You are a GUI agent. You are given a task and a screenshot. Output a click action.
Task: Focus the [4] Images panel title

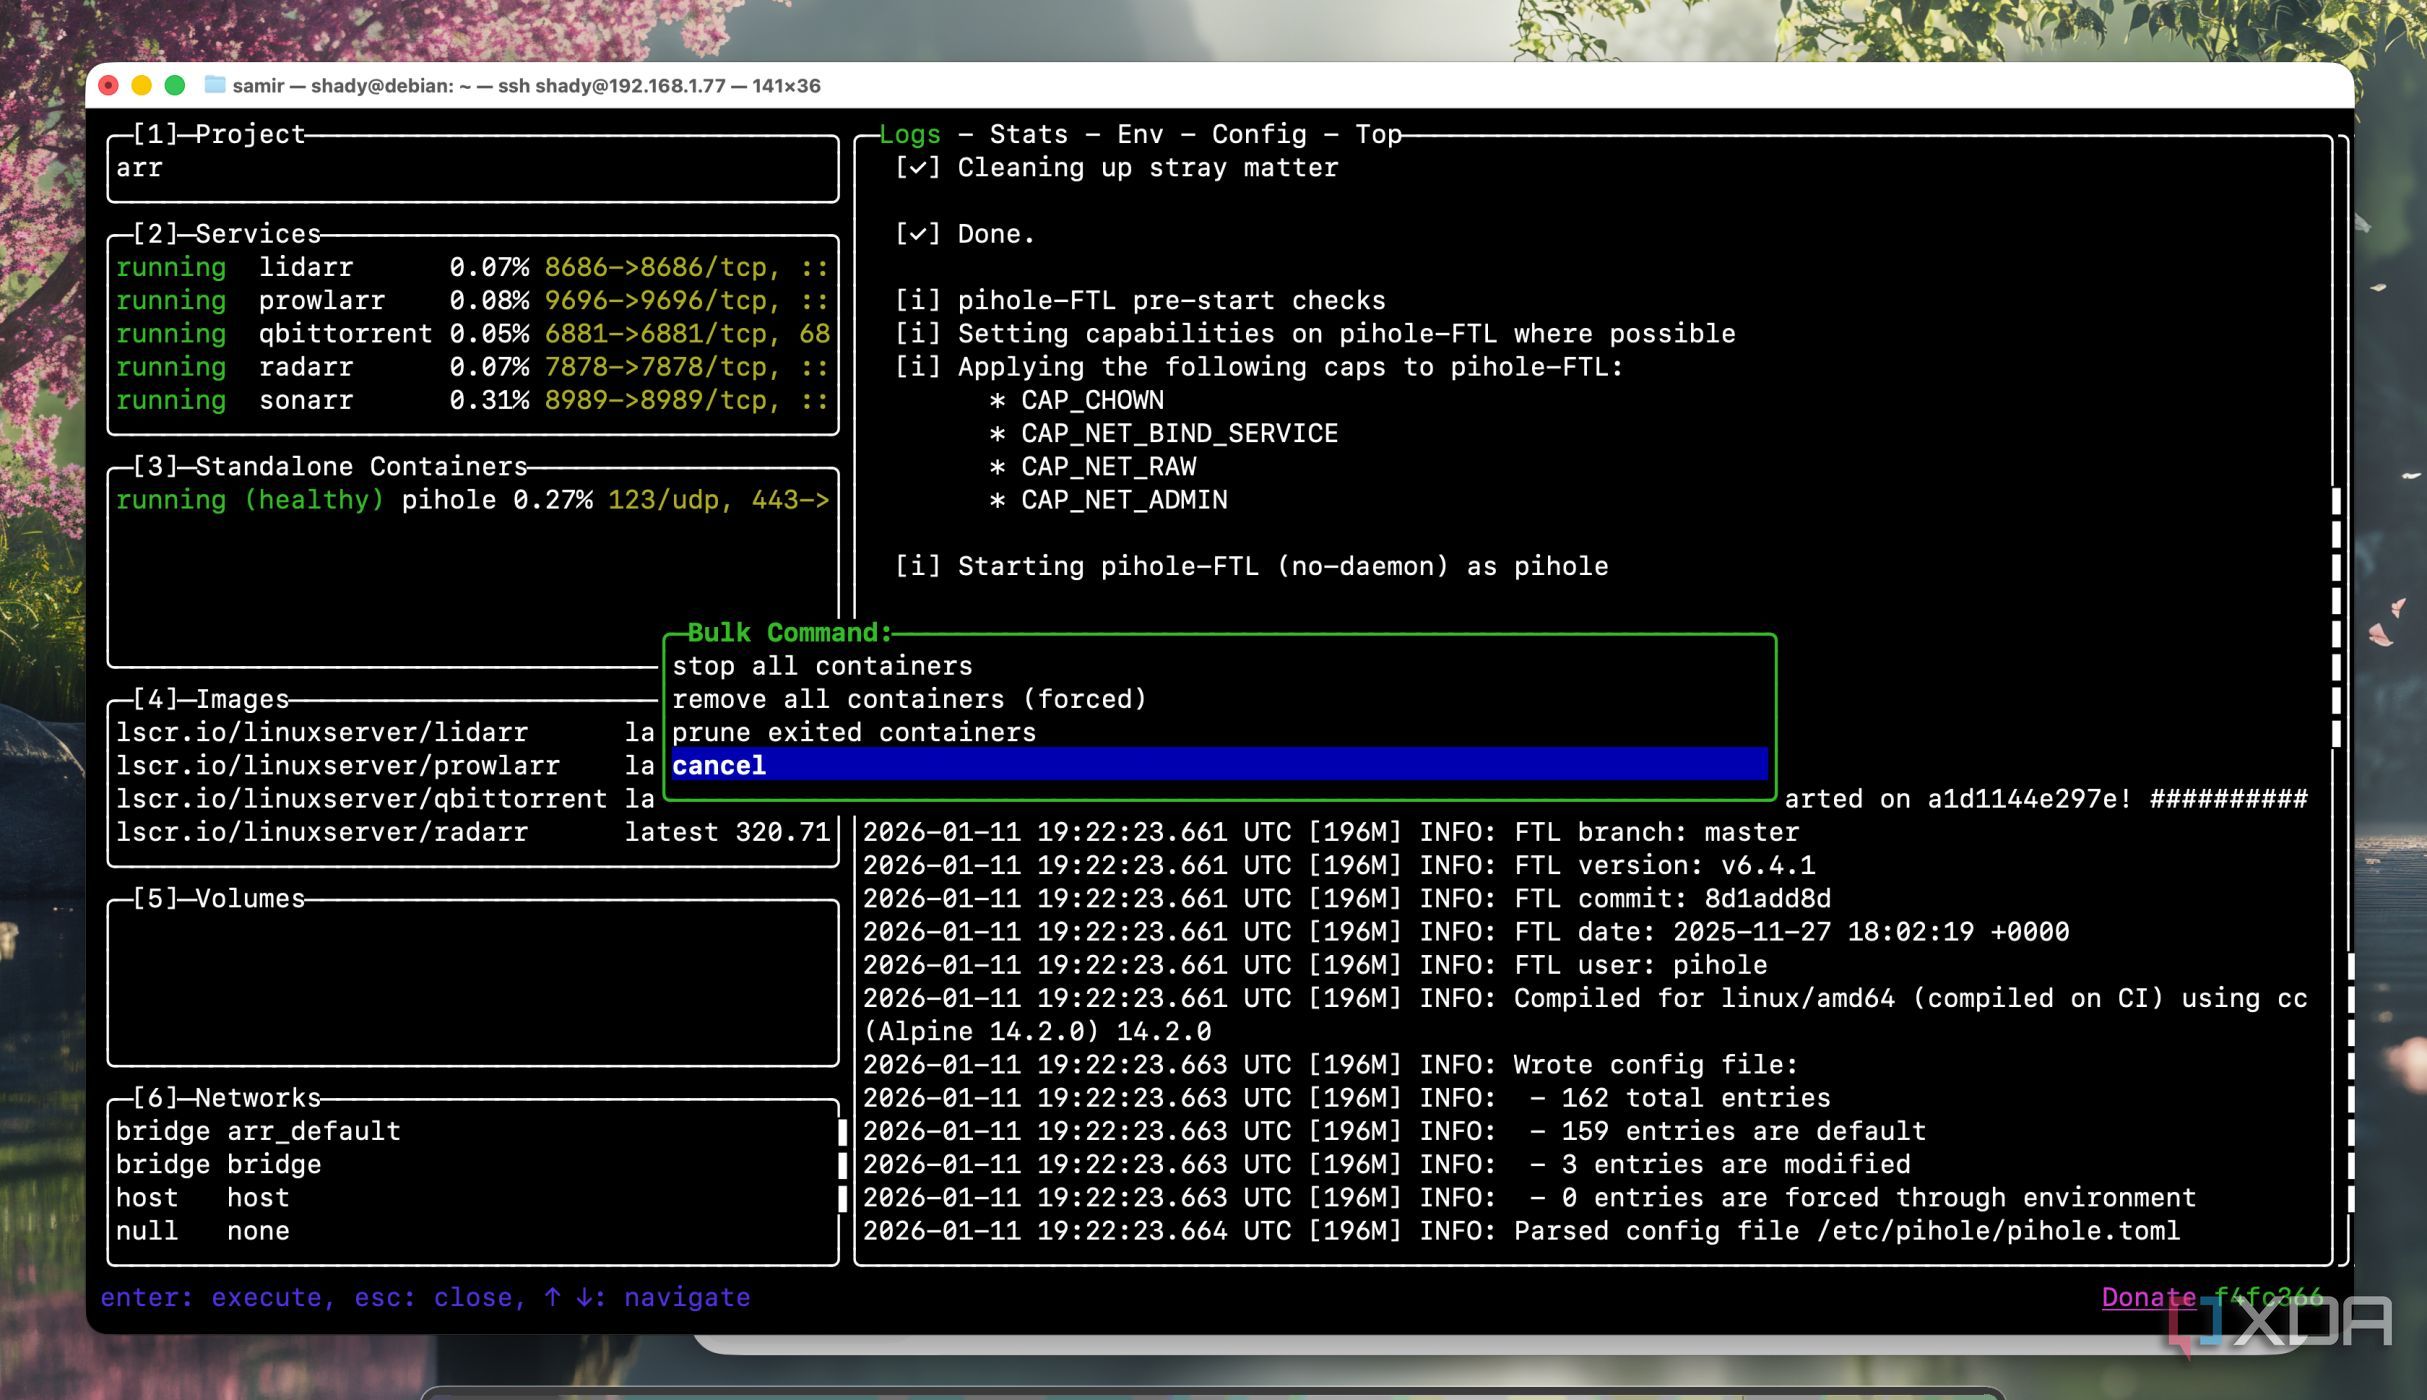click(211, 699)
